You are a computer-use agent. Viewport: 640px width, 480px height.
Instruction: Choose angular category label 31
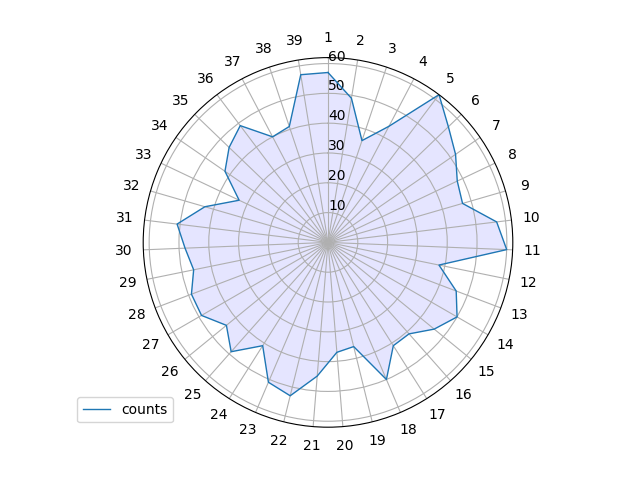point(124,217)
